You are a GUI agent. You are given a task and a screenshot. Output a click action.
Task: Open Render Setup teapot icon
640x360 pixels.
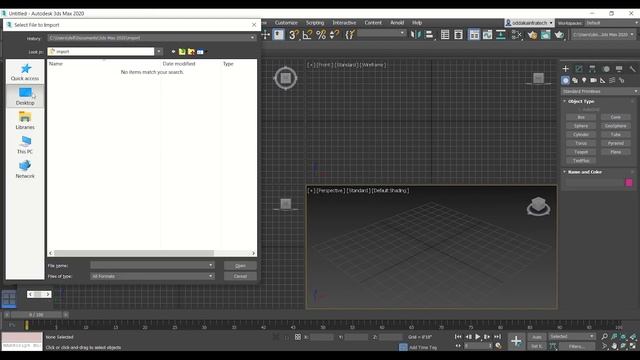532,35
